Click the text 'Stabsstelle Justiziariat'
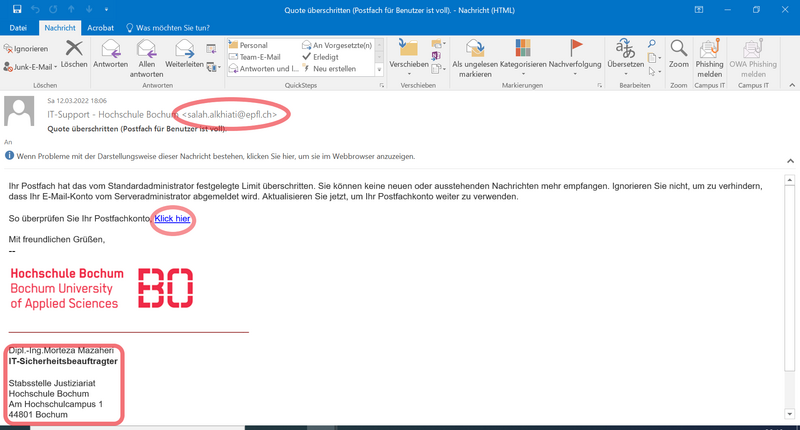The width and height of the screenshot is (800, 430). pyautogui.click(x=52, y=383)
